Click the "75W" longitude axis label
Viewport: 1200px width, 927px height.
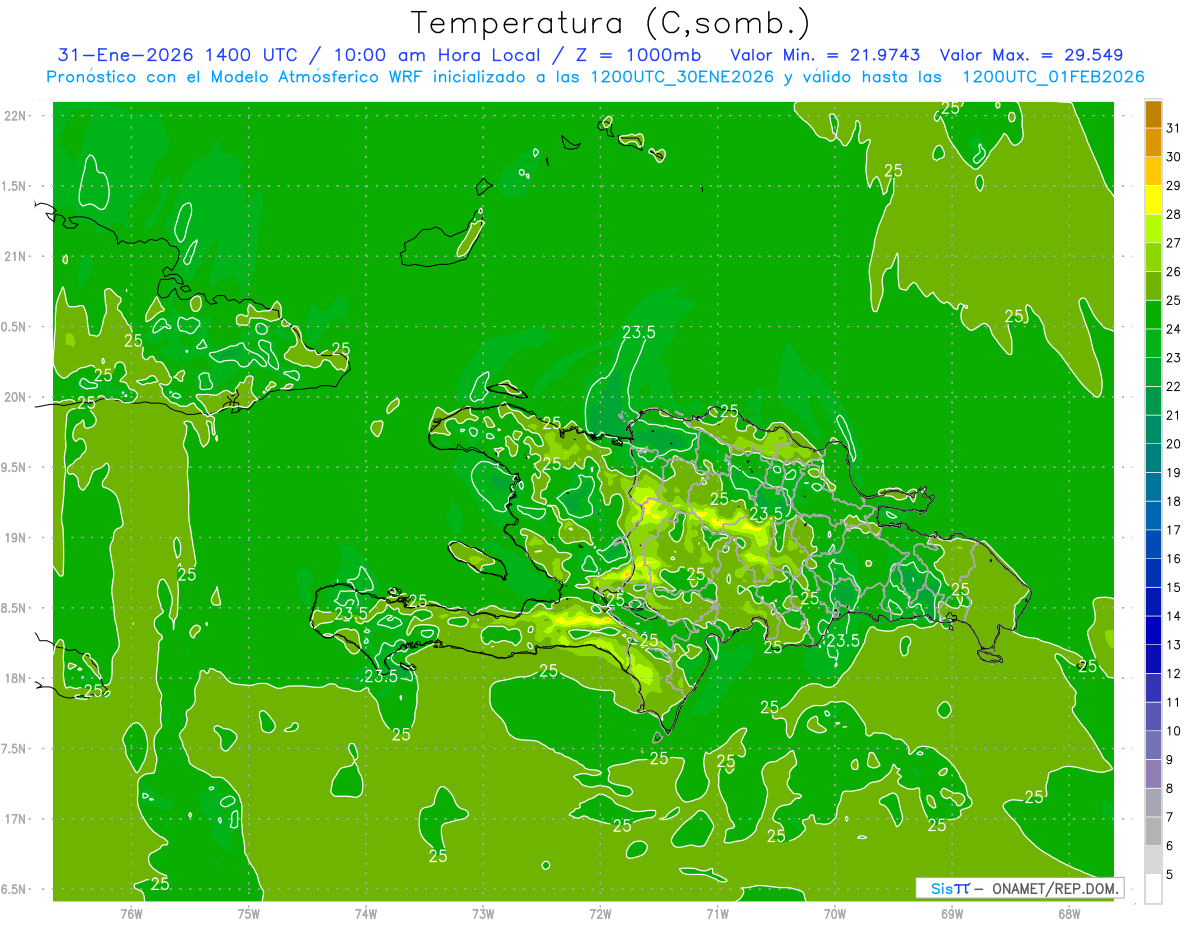[249, 914]
